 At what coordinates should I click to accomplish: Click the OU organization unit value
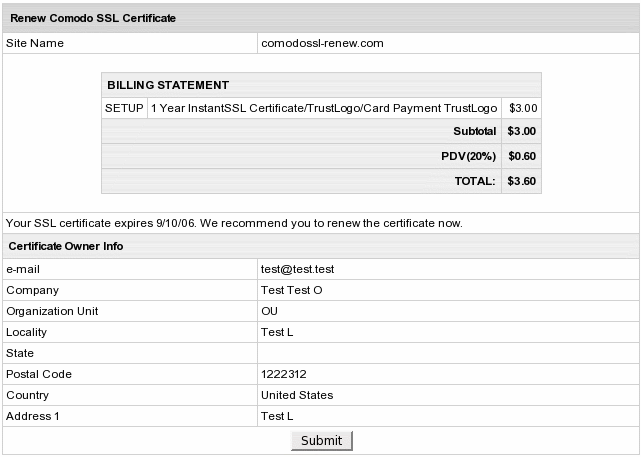pos(269,311)
